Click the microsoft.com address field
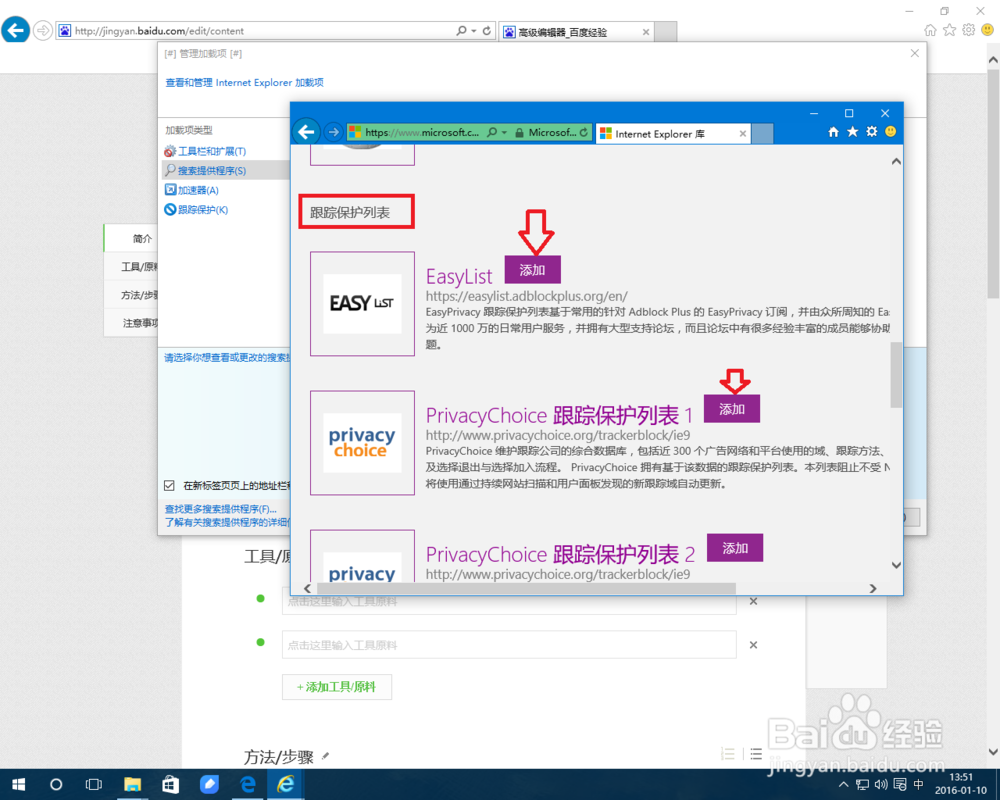The height and width of the screenshot is (800, 1000). [421, 132]
